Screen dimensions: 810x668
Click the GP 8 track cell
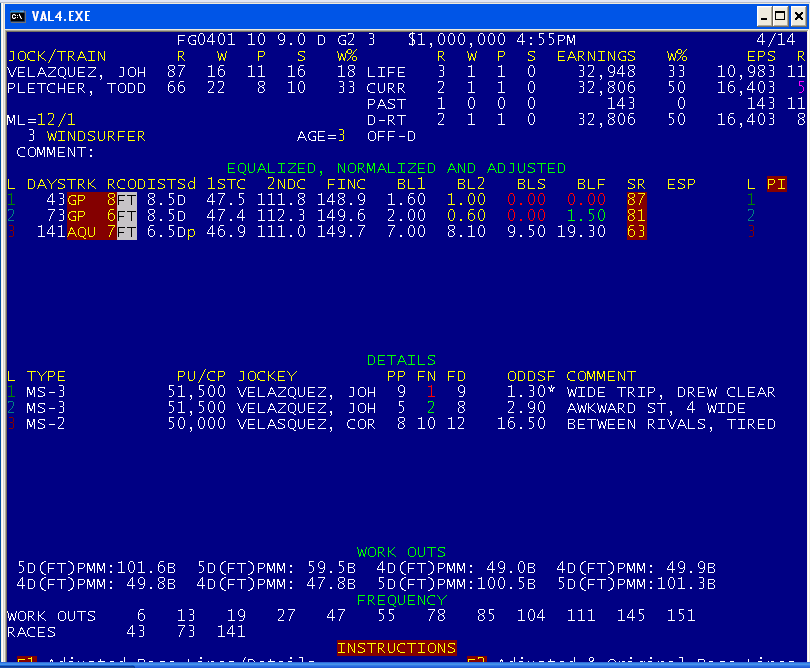pyautogui.click(x=92, y=199)
